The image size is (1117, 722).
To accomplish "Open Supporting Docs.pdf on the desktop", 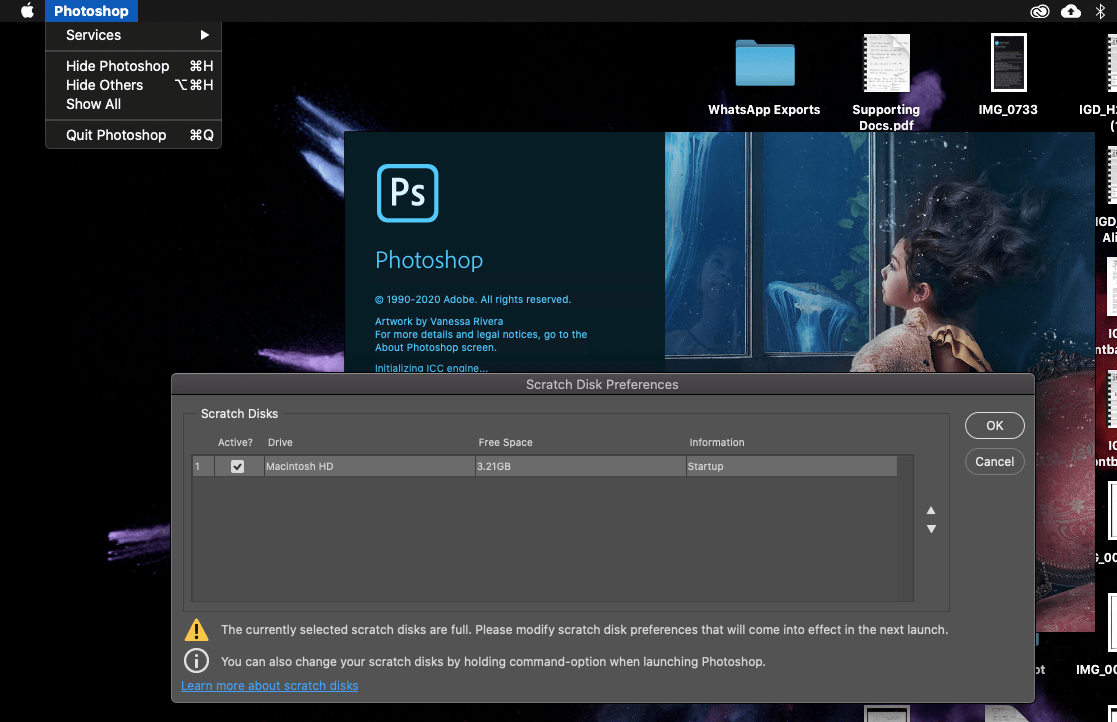I will point(884,62).
